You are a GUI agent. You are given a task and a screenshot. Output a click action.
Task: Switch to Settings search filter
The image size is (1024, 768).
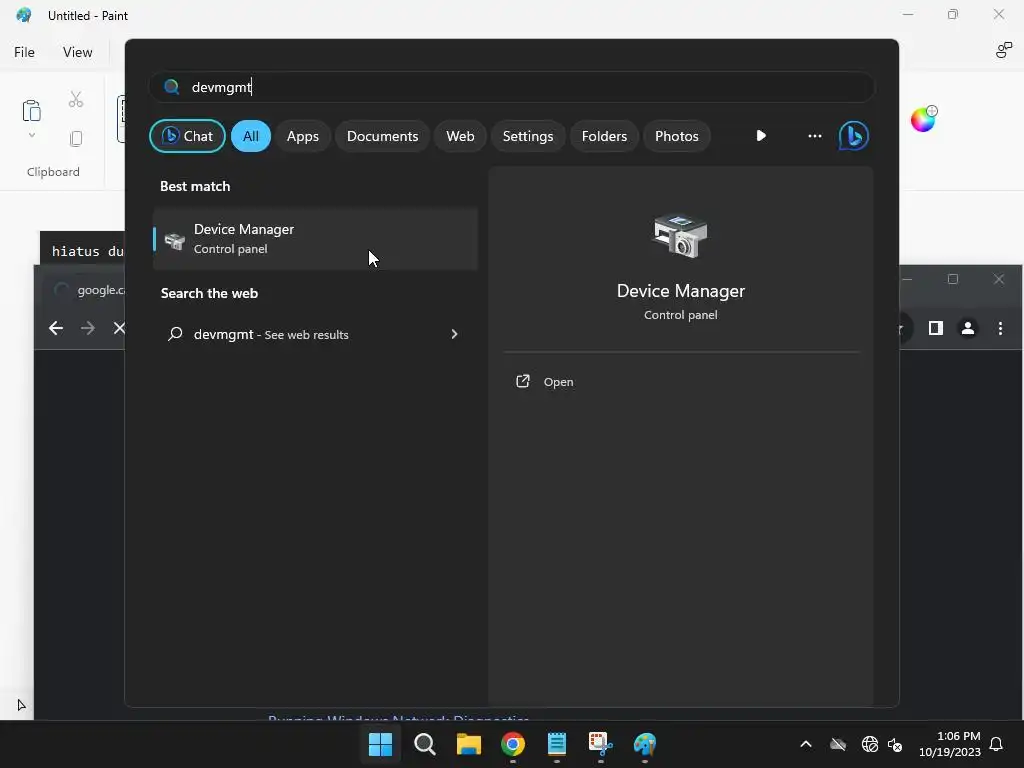click(528, 136)
